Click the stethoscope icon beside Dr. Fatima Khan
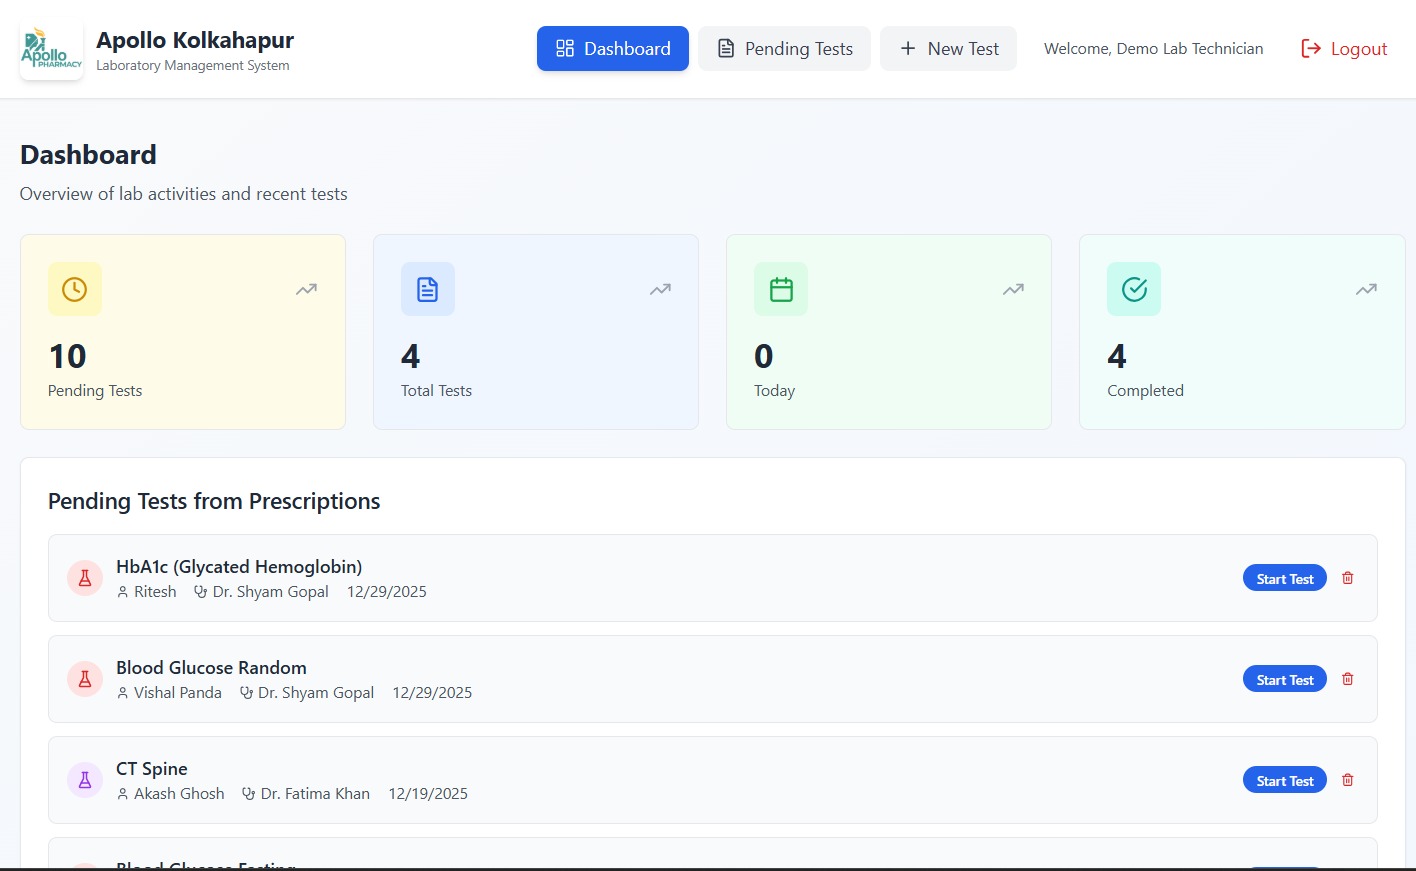This screenshot has width=1416, height=871. click(247, 793)
